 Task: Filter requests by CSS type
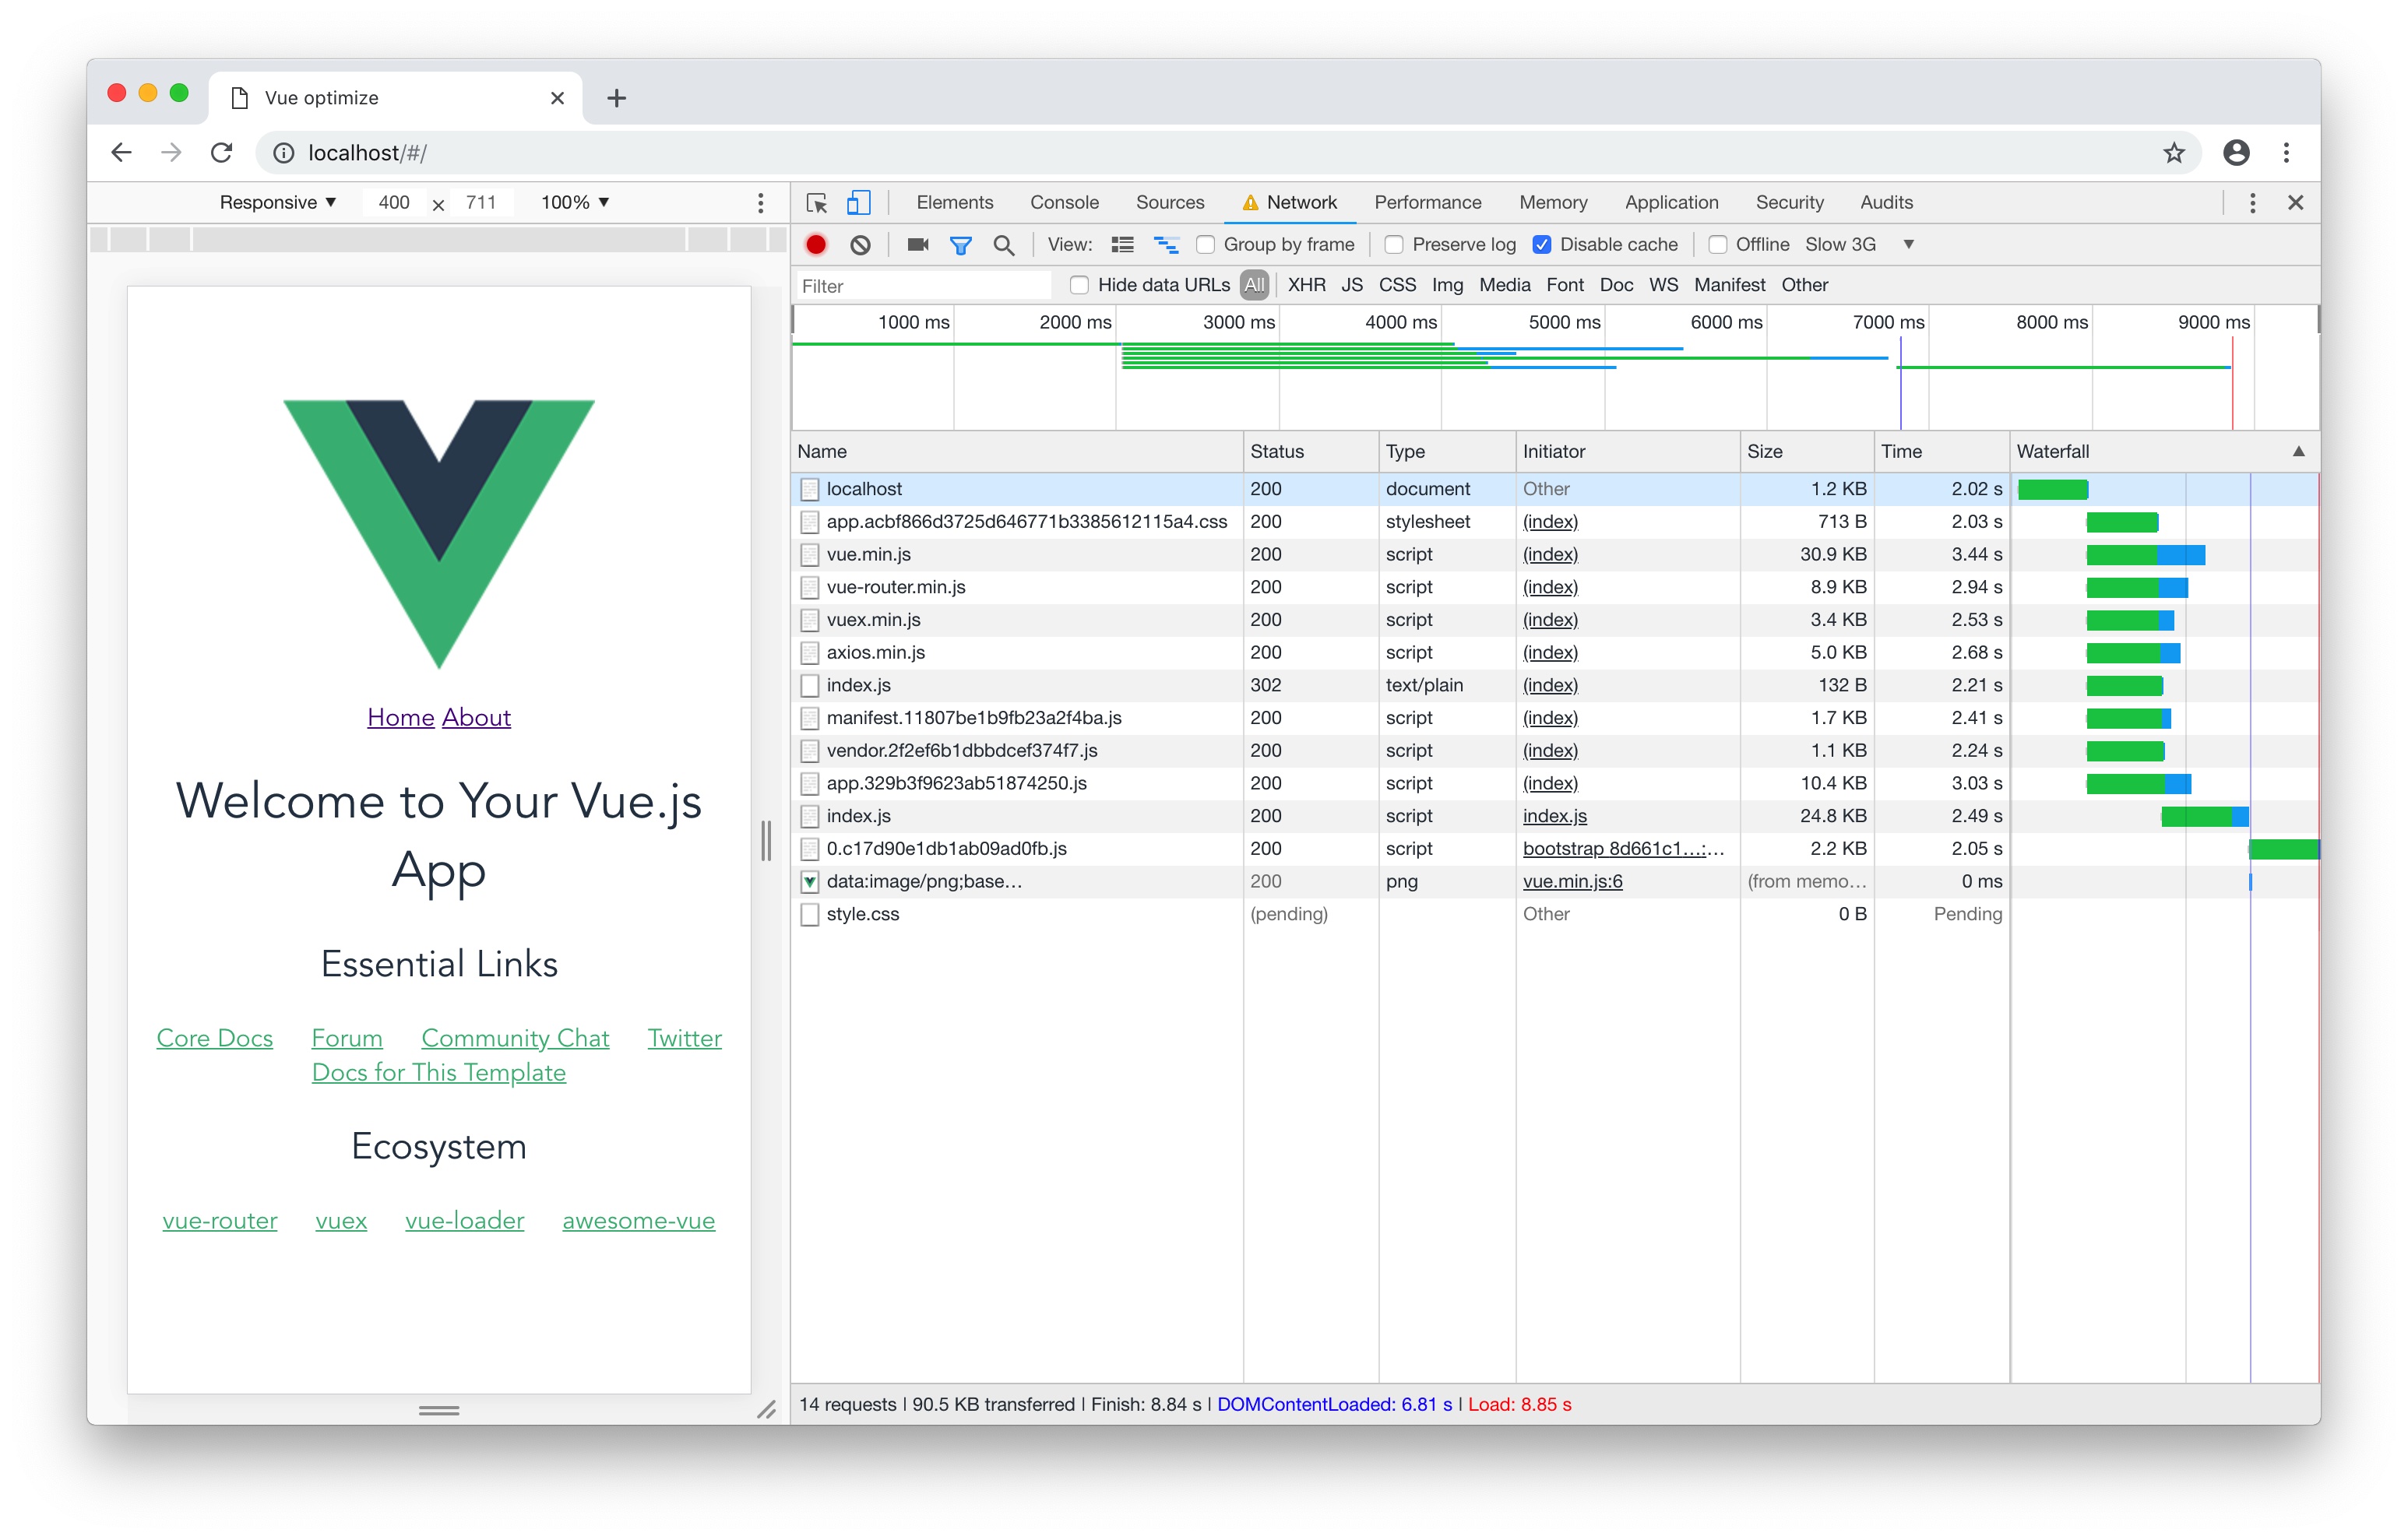point(1397,286)
